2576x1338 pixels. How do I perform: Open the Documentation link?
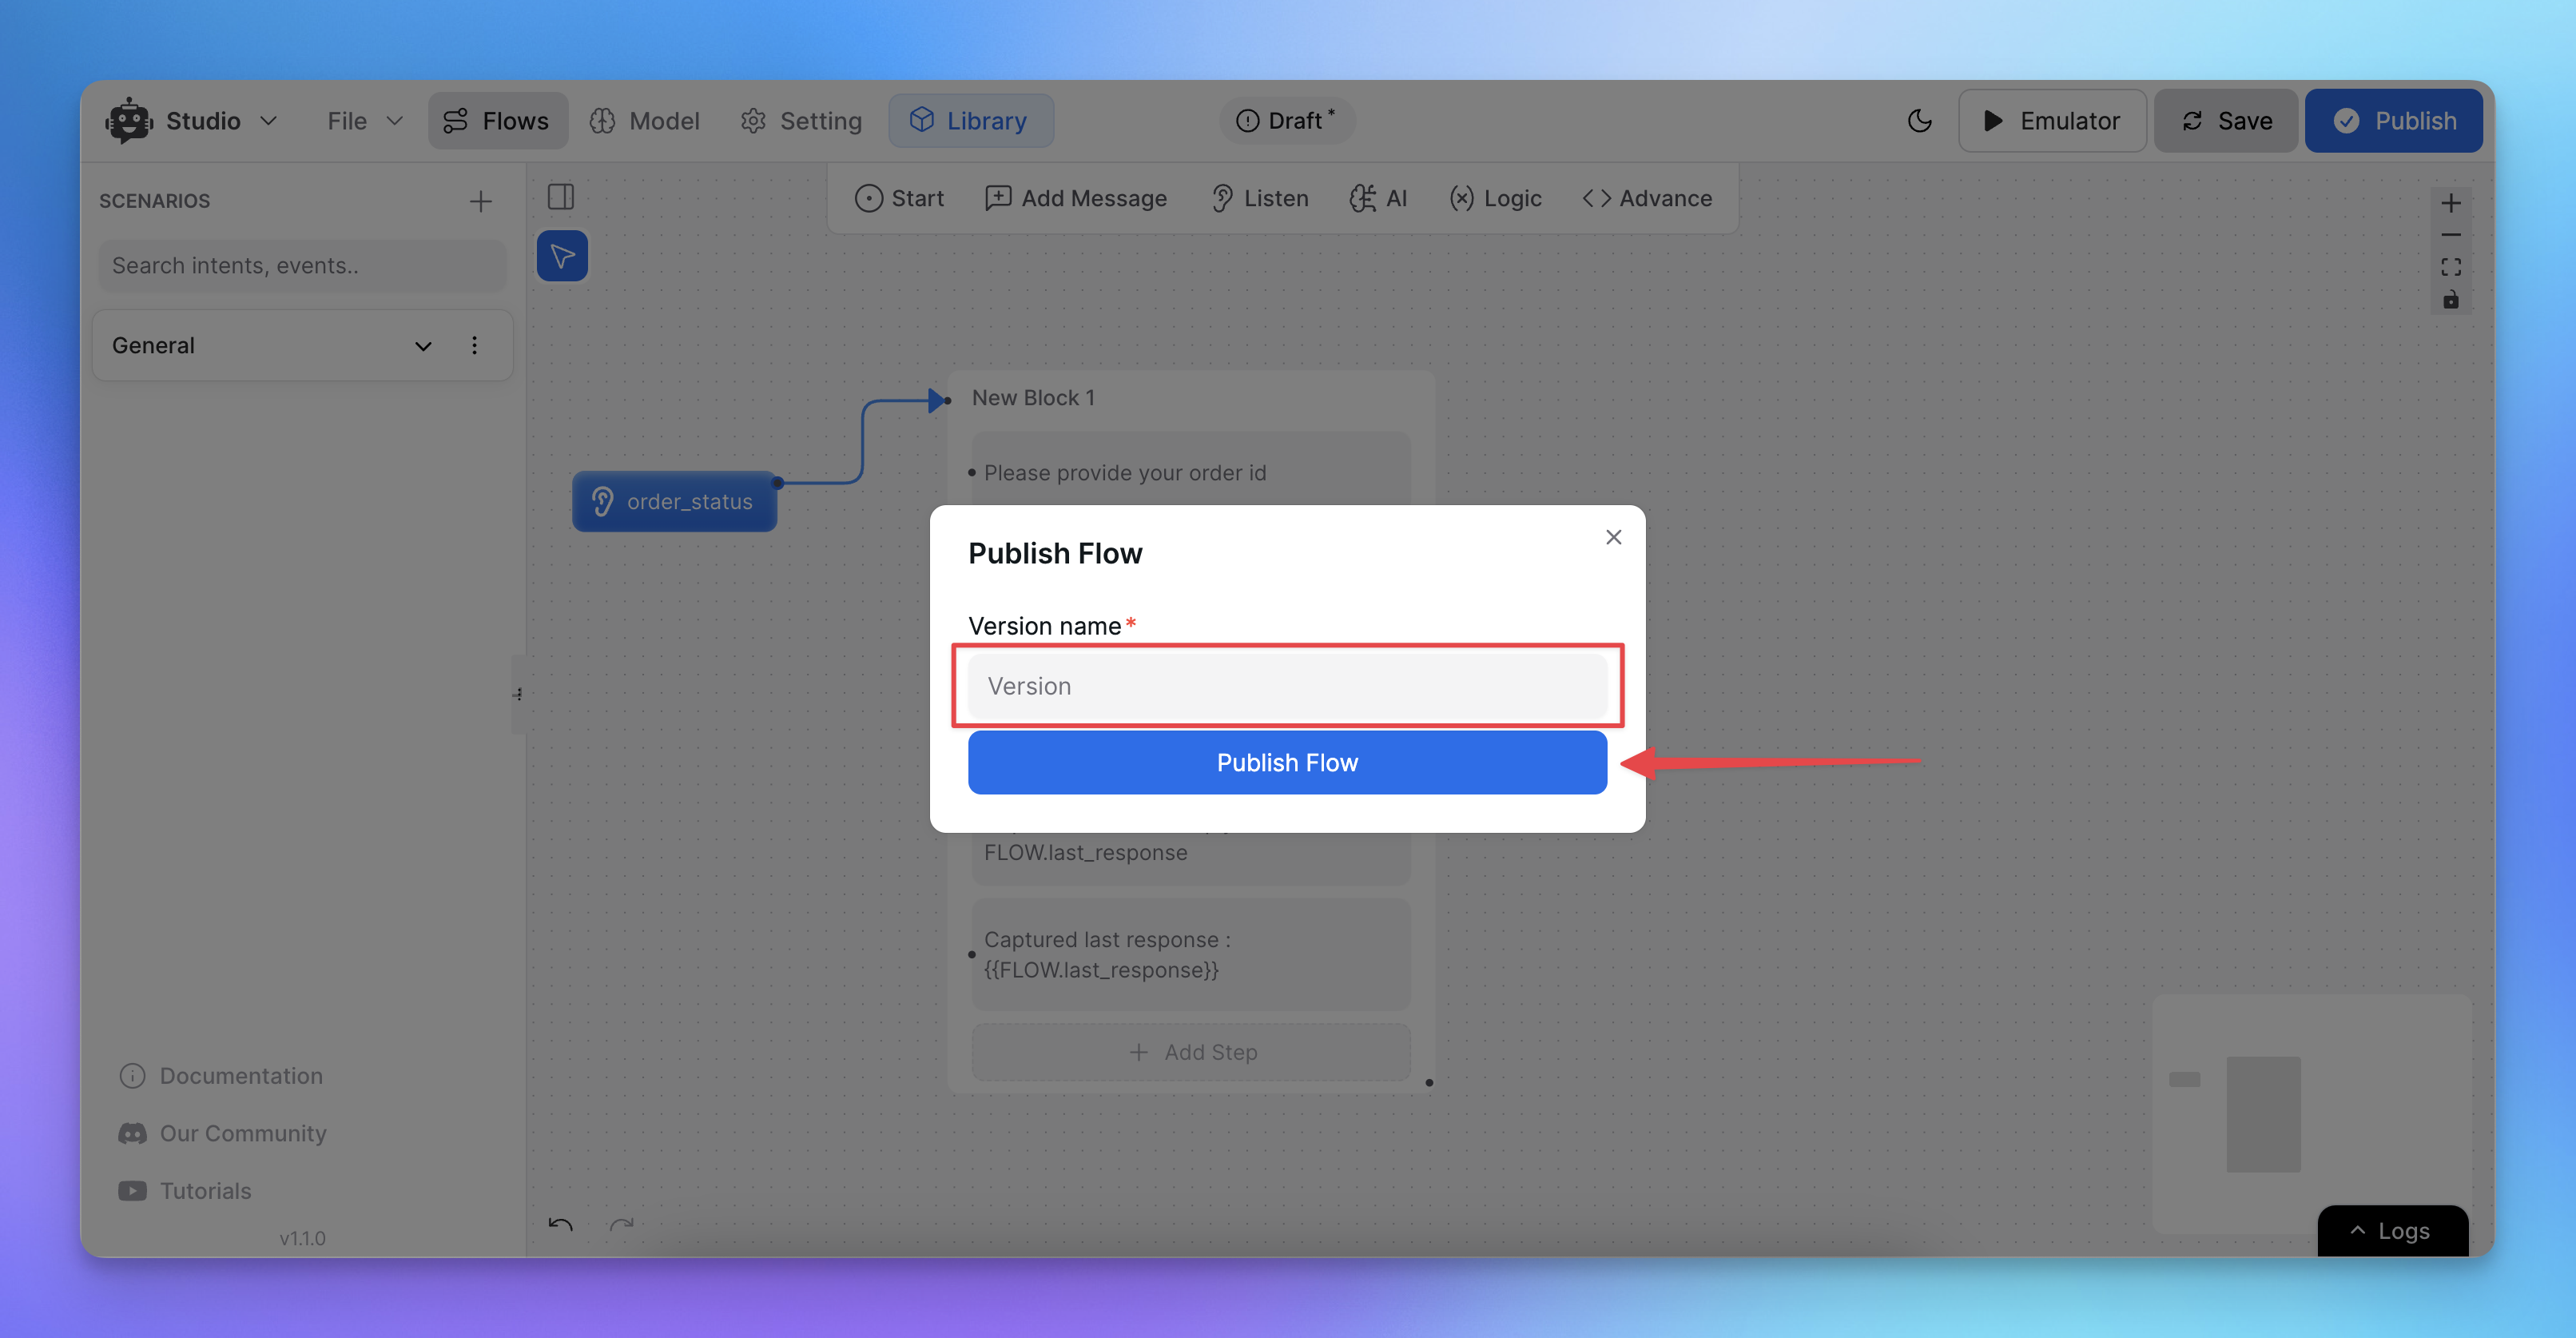pyautogui.click(x=222, y=1076)
